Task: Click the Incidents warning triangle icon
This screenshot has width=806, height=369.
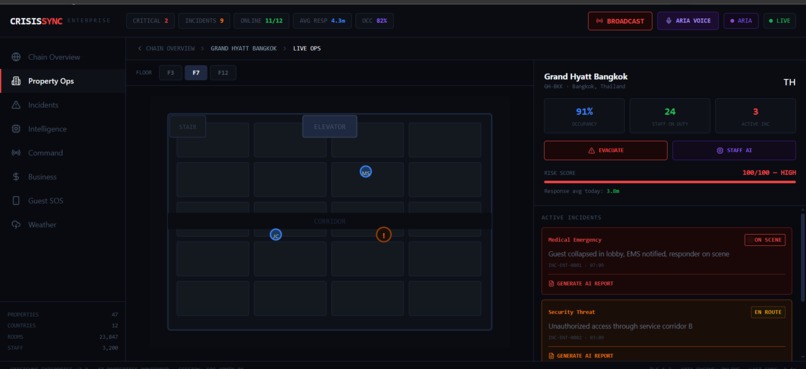Action: point(16,105)
